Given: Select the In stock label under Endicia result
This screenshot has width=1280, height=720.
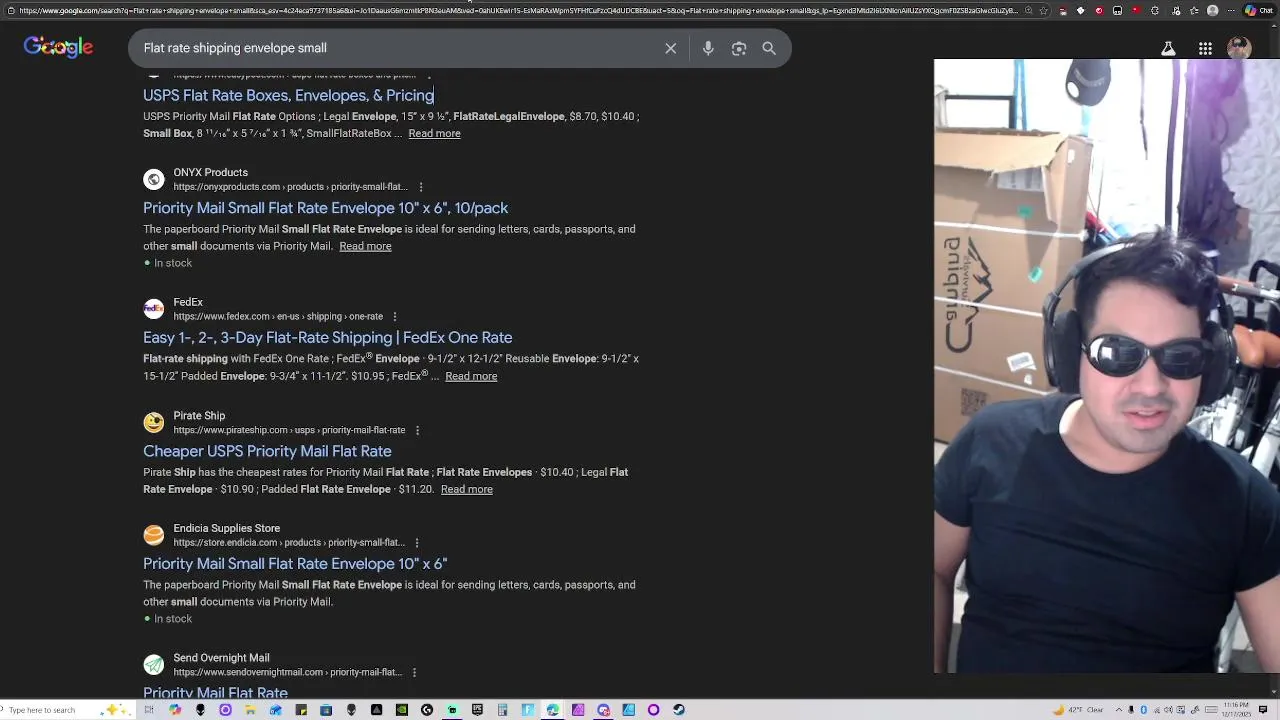Looking at the screenshot, I should coord(173,619).
